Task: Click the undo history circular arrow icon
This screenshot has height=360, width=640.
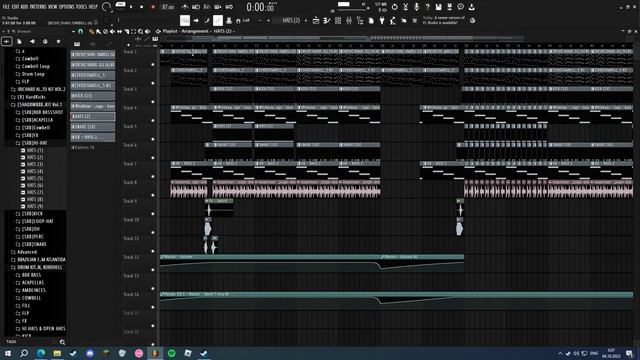Action: coord(394,7)
